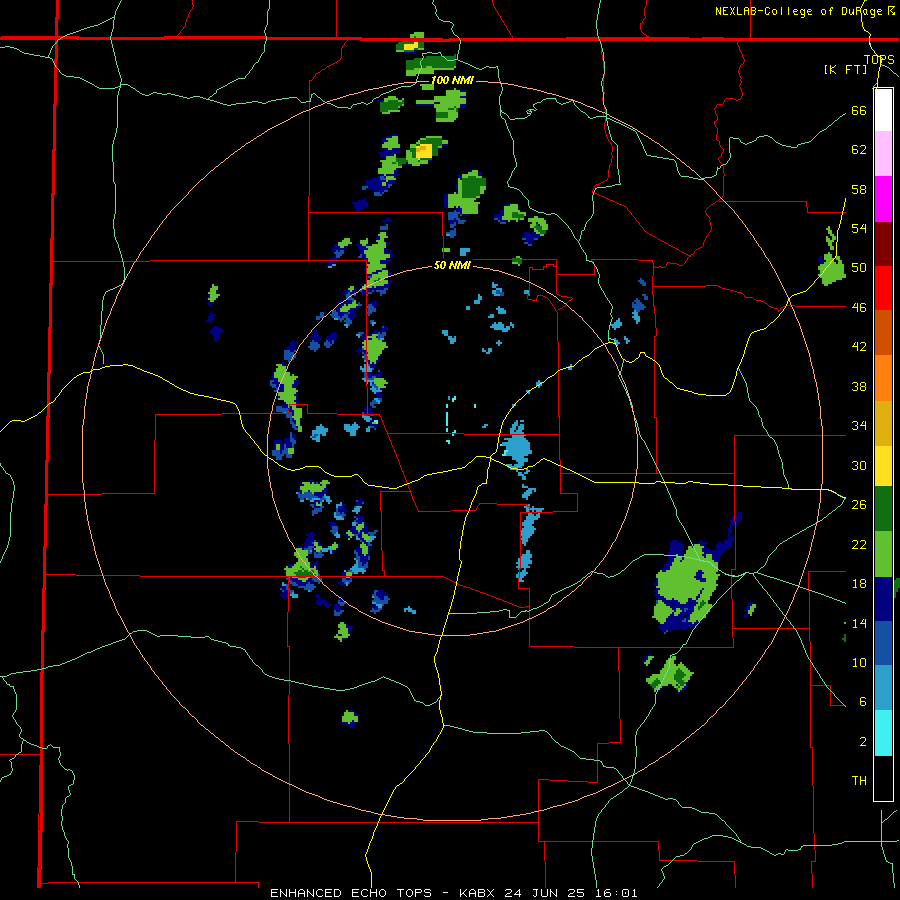Click the legend value 66
The image size is (900, 900).
[x=859, y=110]
